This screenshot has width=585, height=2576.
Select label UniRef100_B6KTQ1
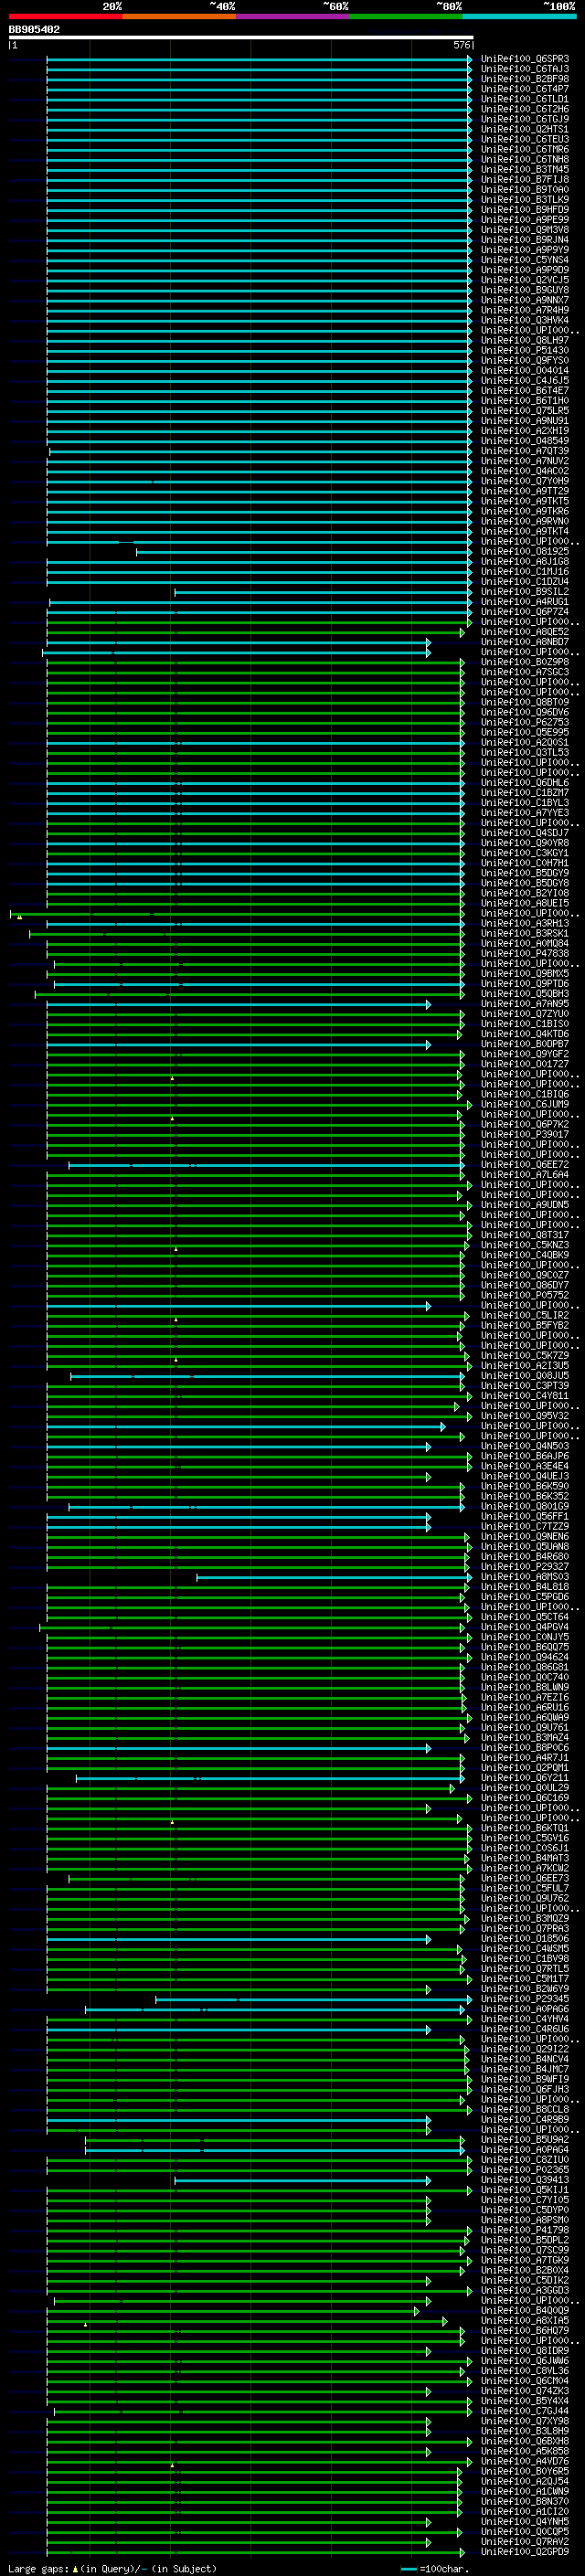525,1829
